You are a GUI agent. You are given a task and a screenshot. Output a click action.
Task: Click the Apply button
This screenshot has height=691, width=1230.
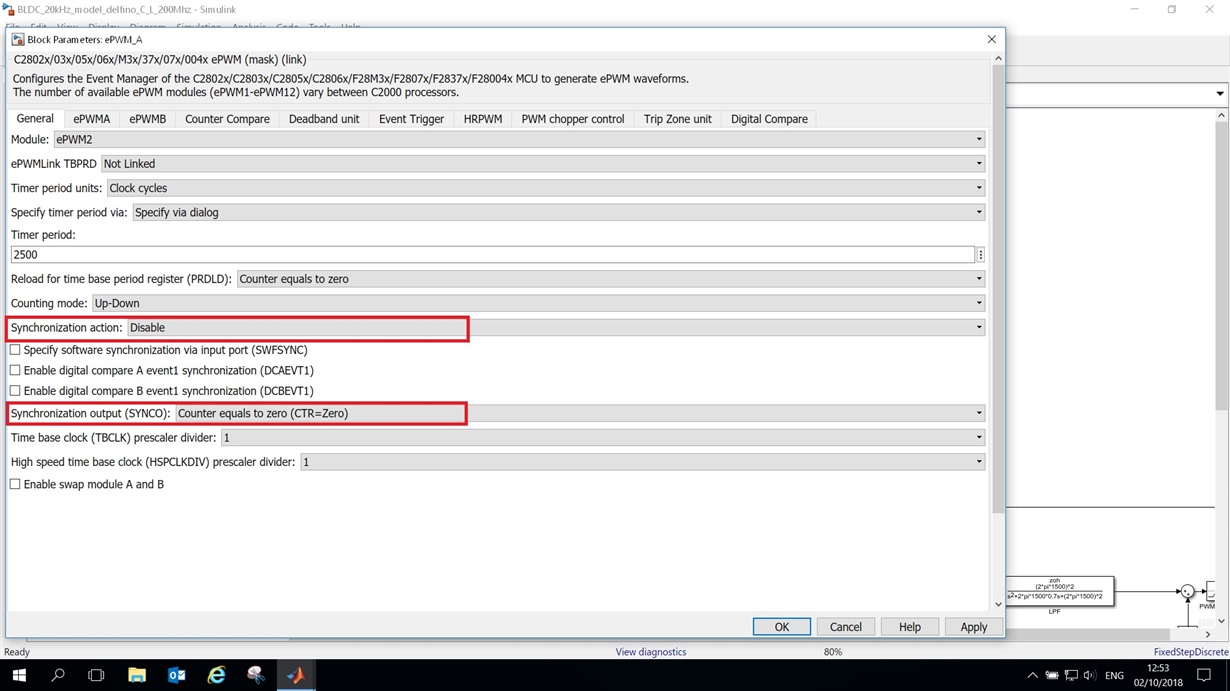(972, 626)
